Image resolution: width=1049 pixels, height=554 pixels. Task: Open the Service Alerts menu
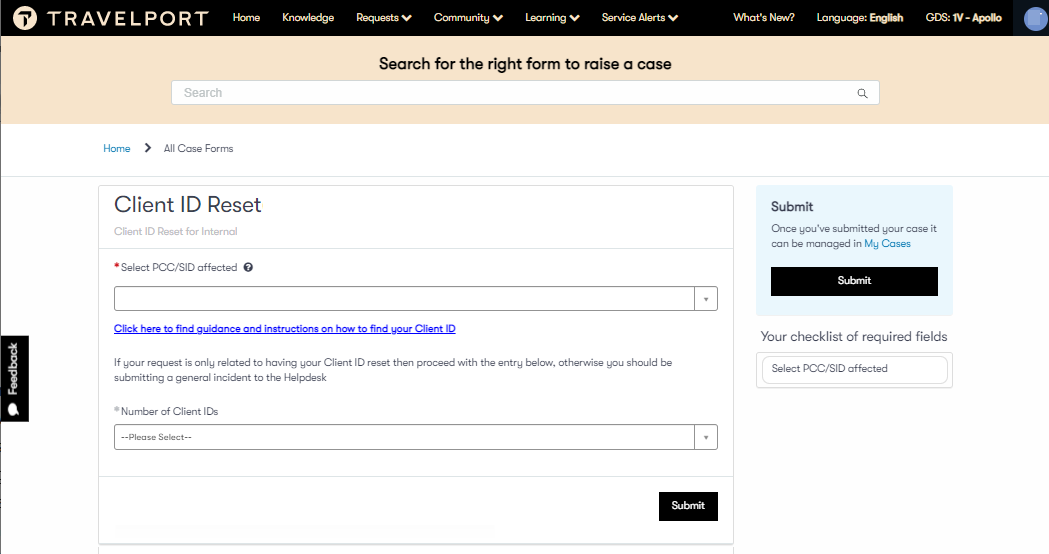point(640,18)
